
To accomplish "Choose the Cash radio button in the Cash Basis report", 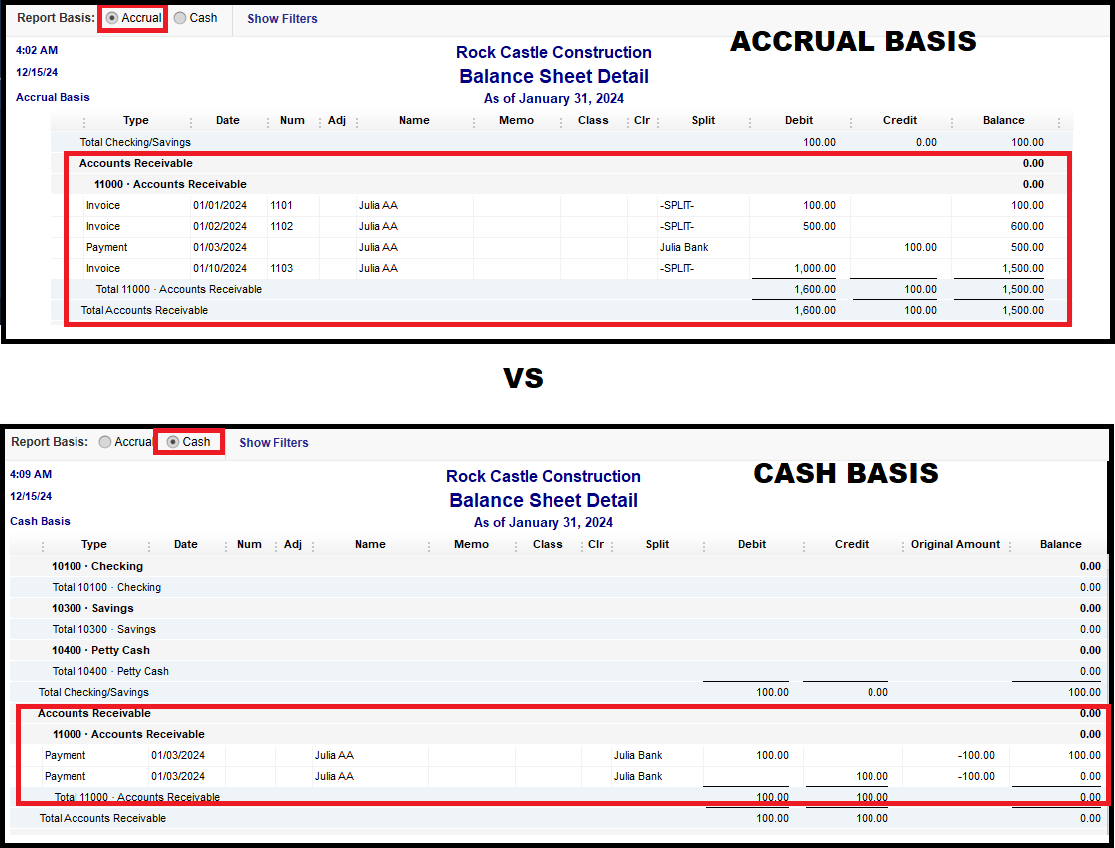I will 173,442.
